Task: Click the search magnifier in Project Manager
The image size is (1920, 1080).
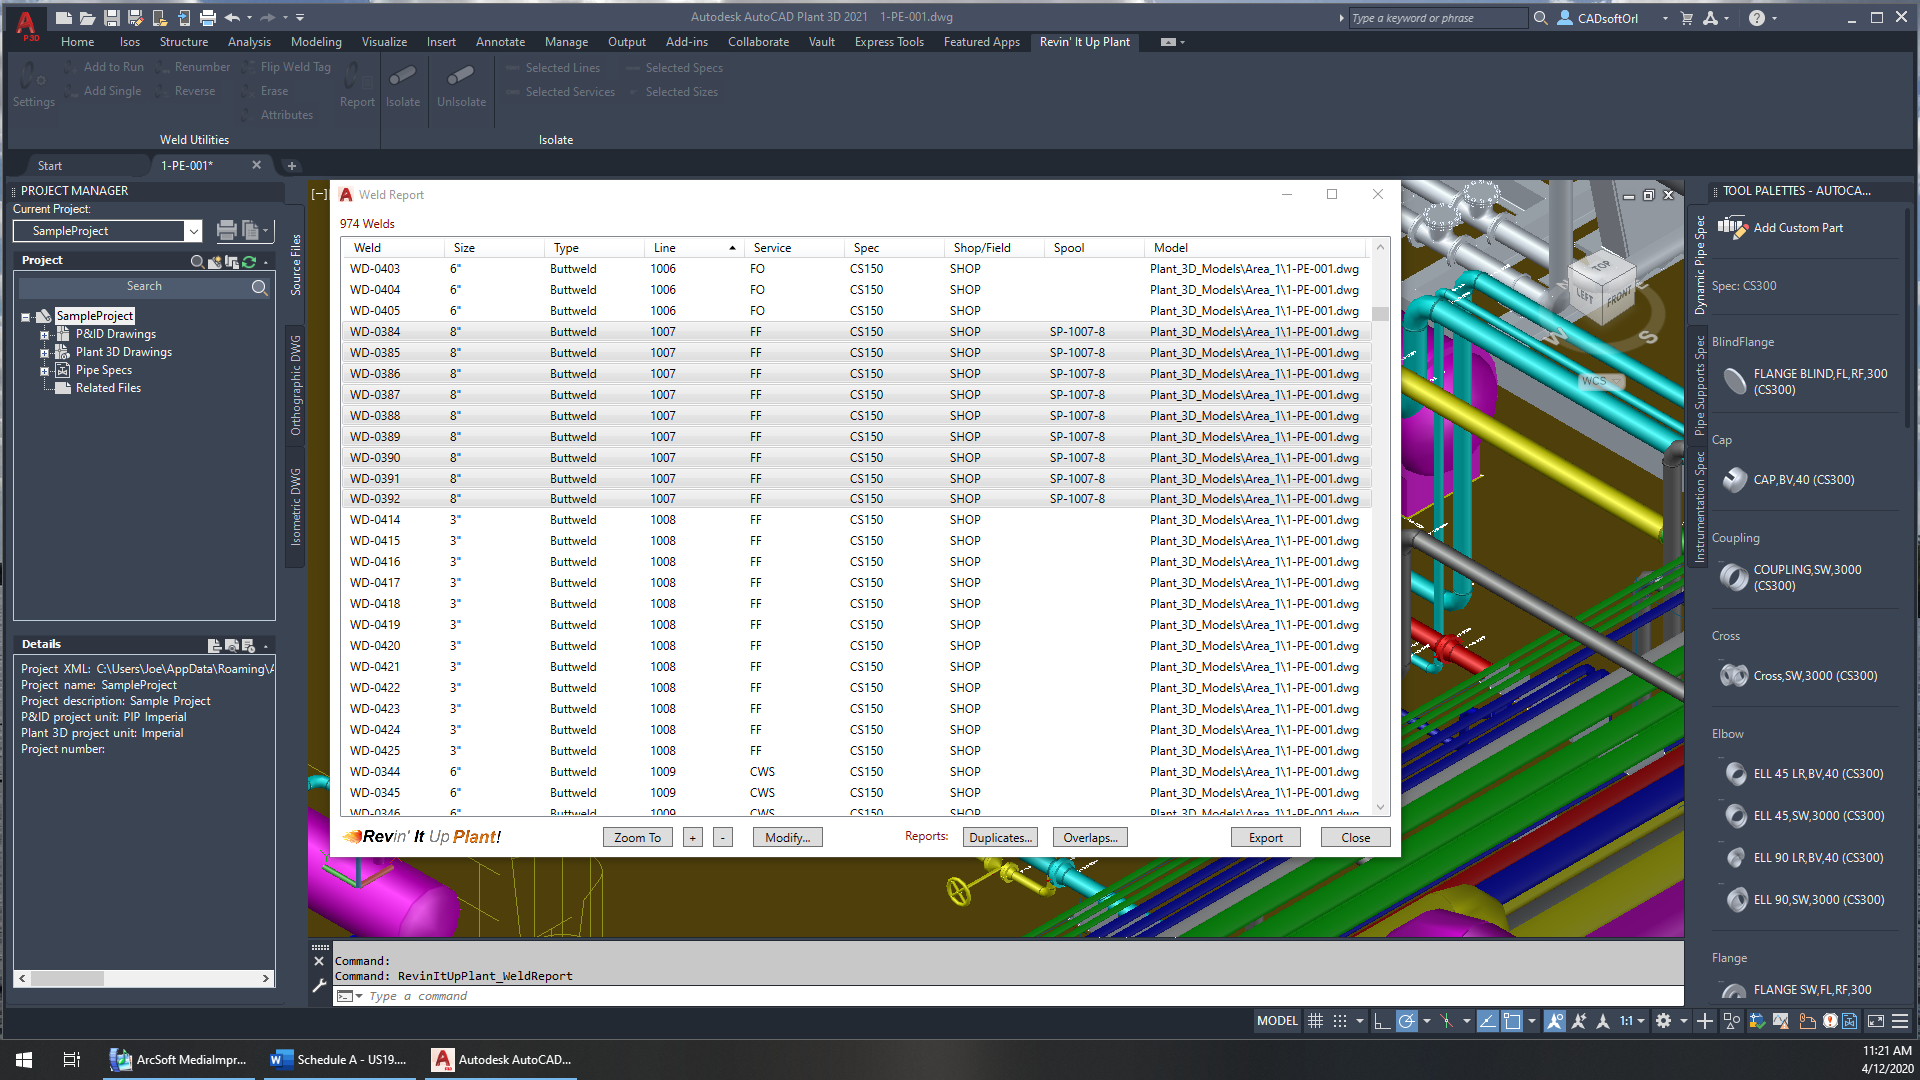Action: pyautogui.click(x=259, y=287)
